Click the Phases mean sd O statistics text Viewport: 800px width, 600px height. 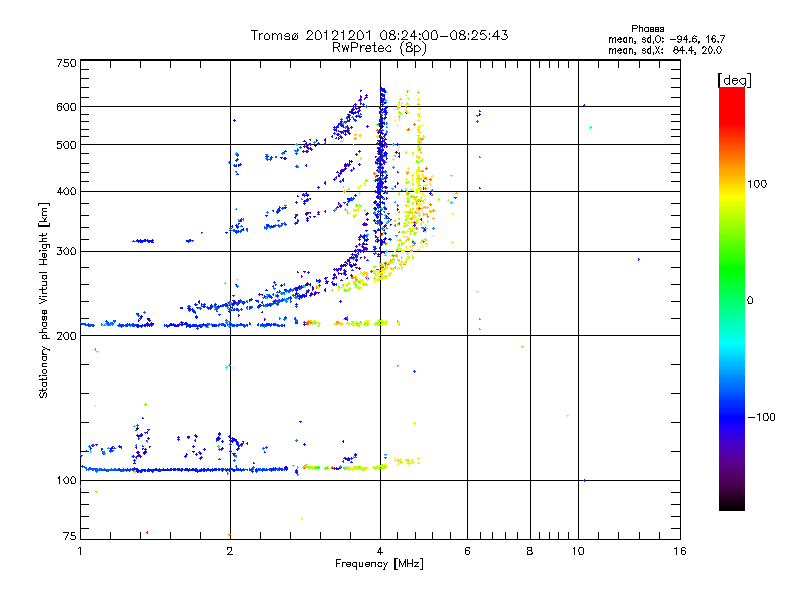pyautogui.click(x=666, y=39)
